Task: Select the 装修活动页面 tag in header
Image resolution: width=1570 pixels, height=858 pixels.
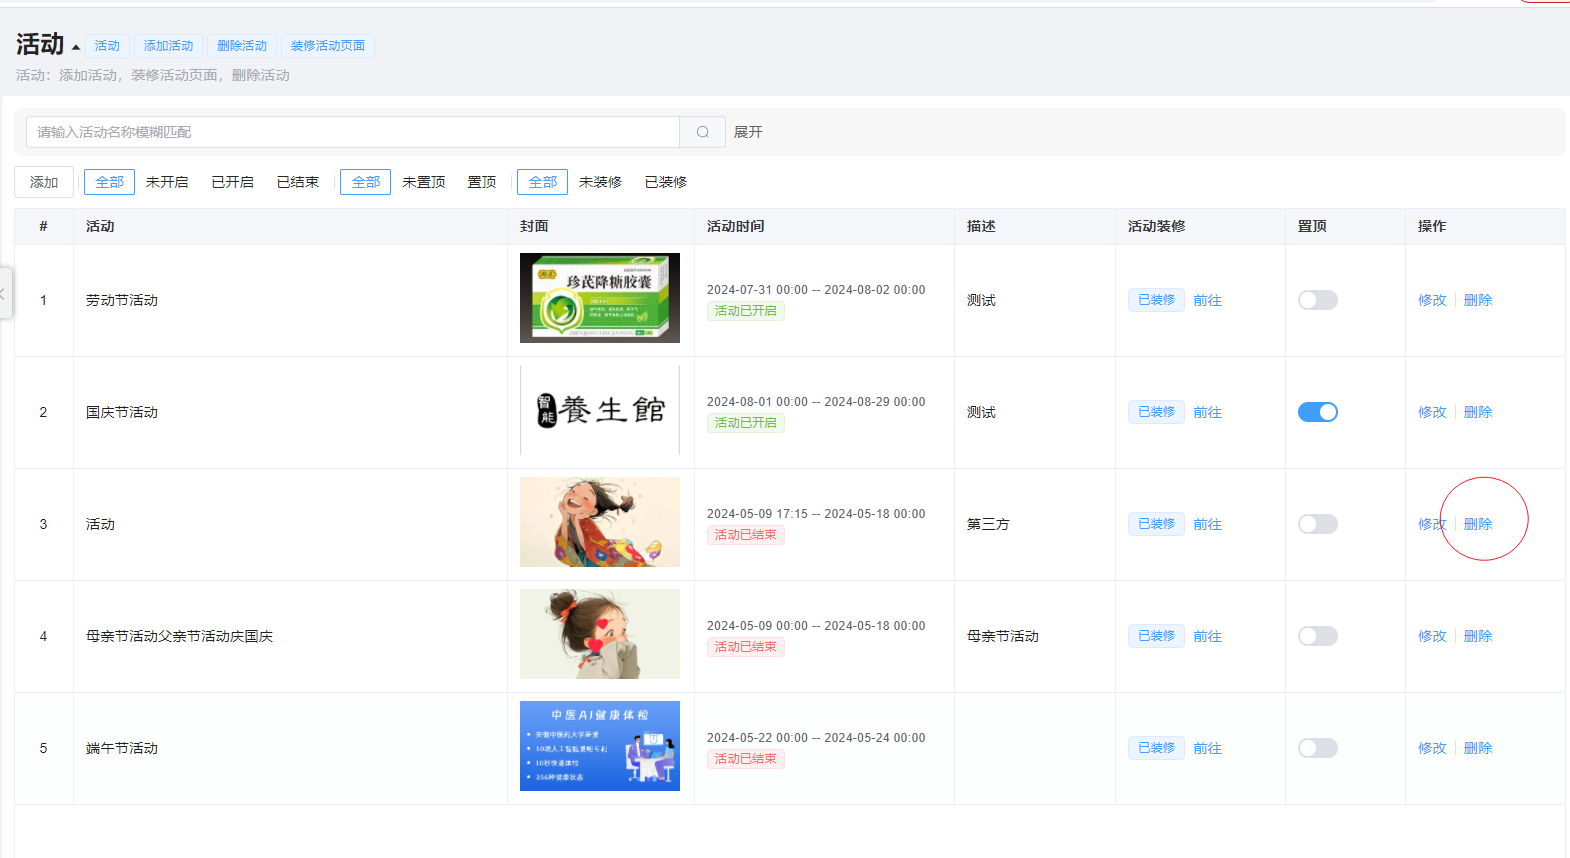Action: point(328,46)
